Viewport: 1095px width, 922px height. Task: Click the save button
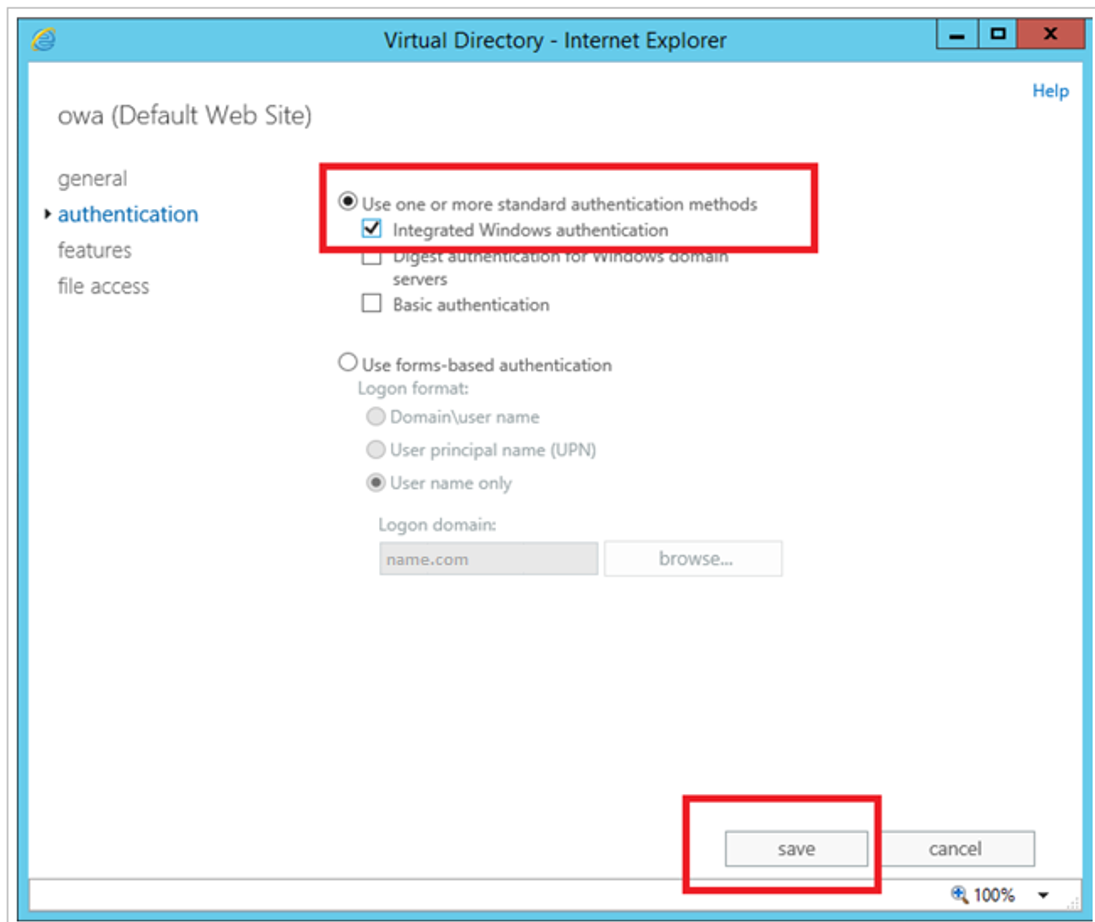[x=796, y=849]
